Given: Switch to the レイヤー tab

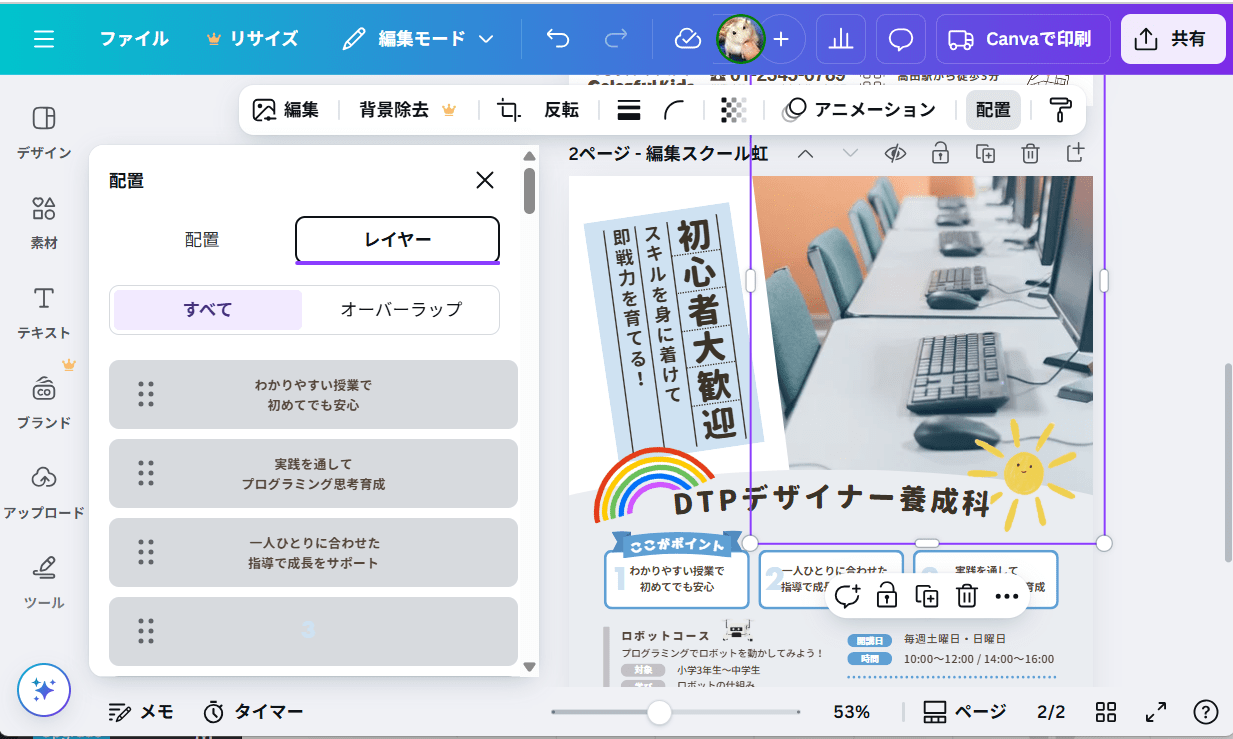Looking at the screenshot, I should coord(397,240).
